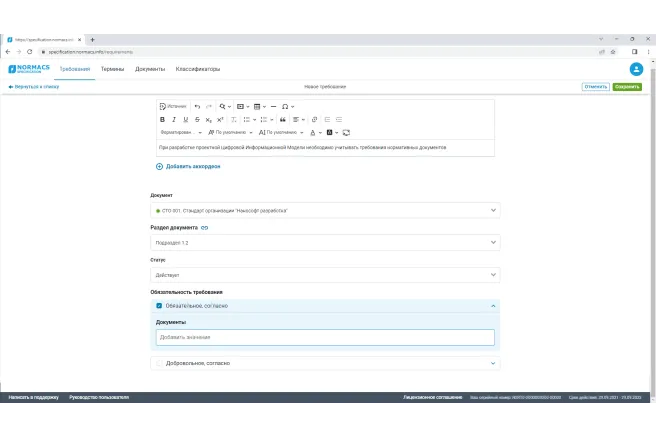Toggle bold formatting in the editor
656x436 pixels.
(162, 119)
